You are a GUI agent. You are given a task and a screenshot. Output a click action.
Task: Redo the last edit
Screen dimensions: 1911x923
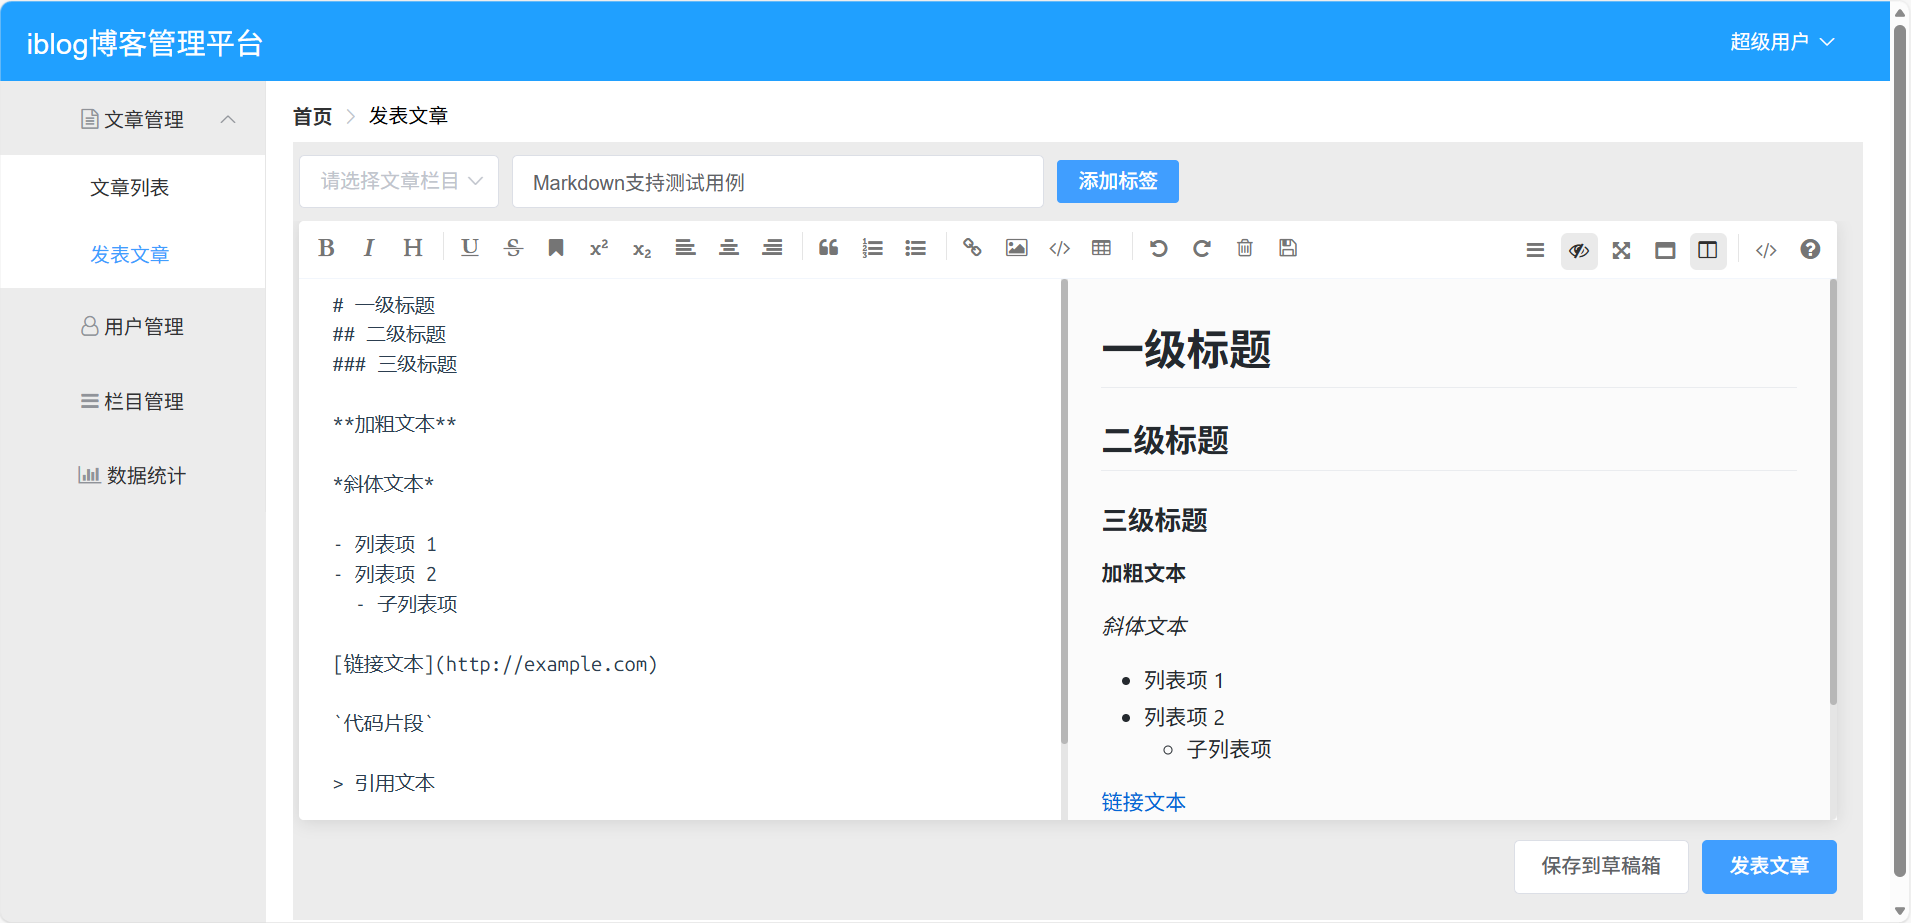1202,248
